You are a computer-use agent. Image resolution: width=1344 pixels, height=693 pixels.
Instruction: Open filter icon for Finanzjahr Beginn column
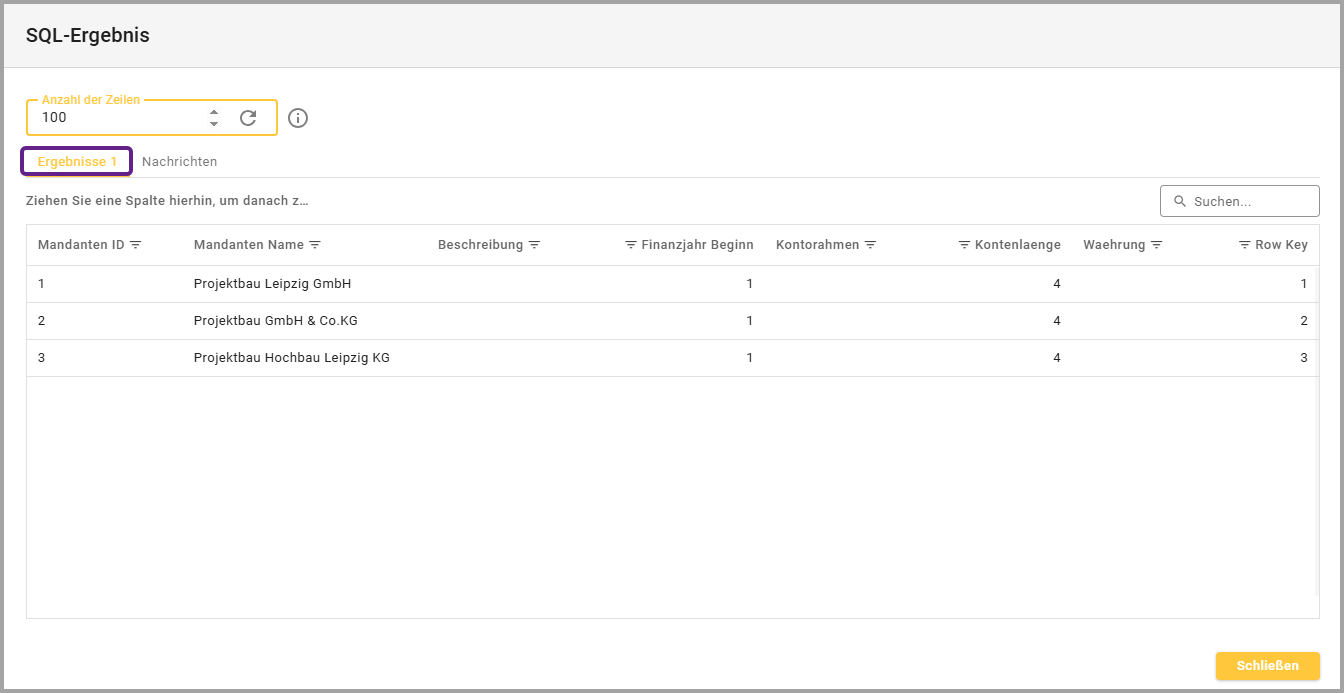coord(631,245)
